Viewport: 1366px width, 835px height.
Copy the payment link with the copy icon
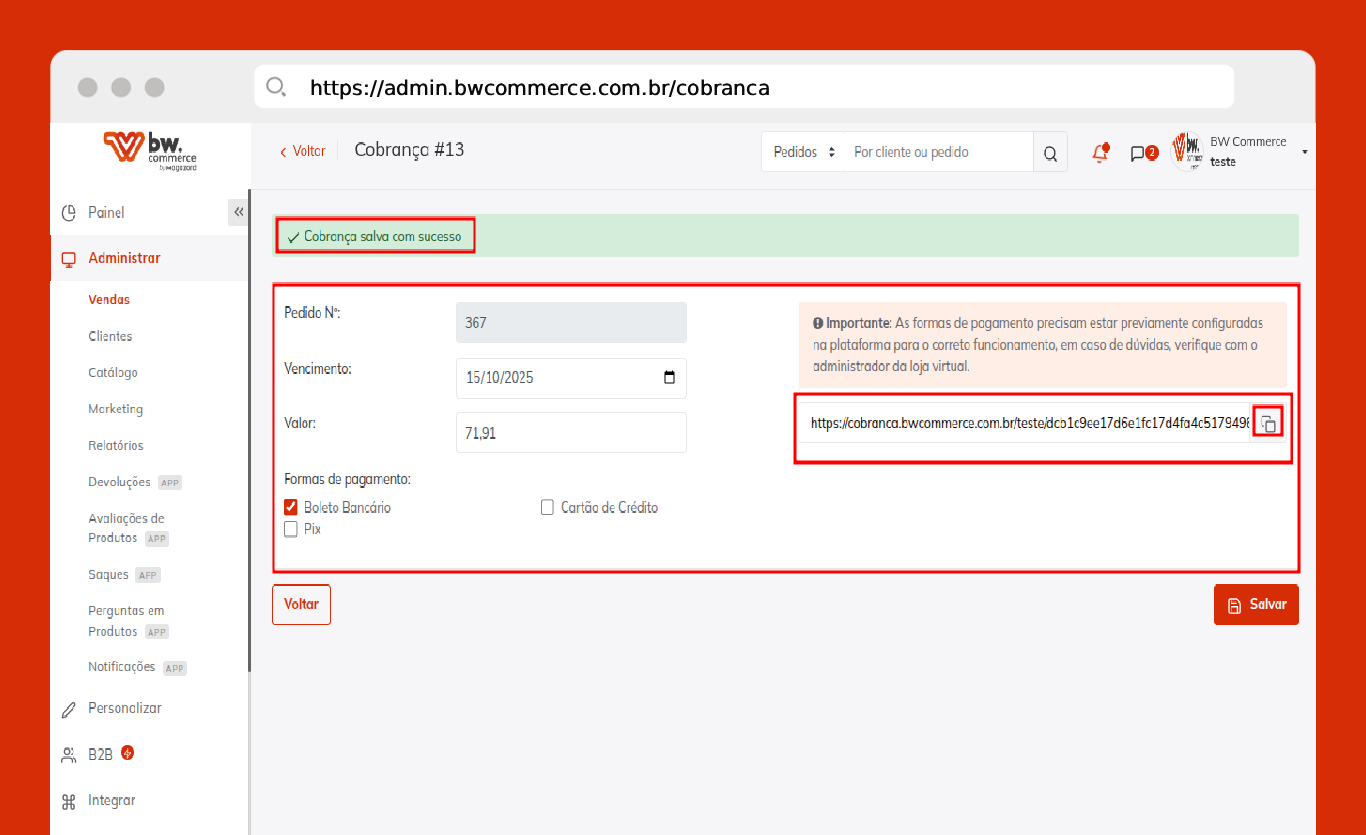pos(1267,423)
